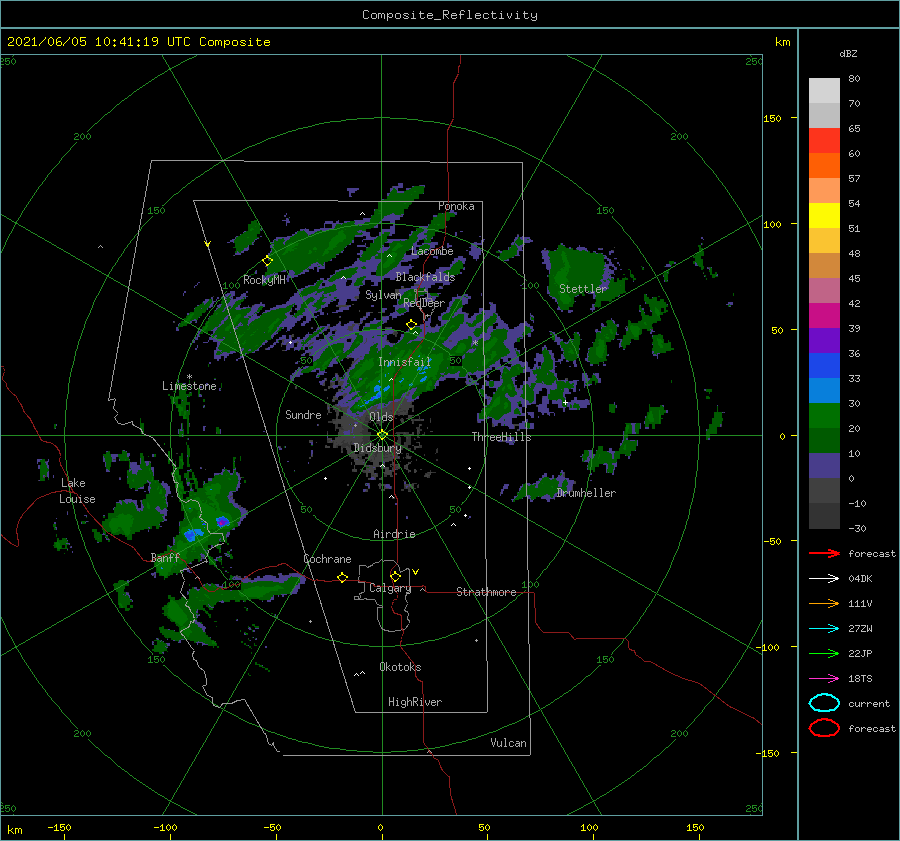The height and width of the screenshot is (841, 900).
Task: Click the yellow diamond at the radar center
Action: click(x=382, y=435)
